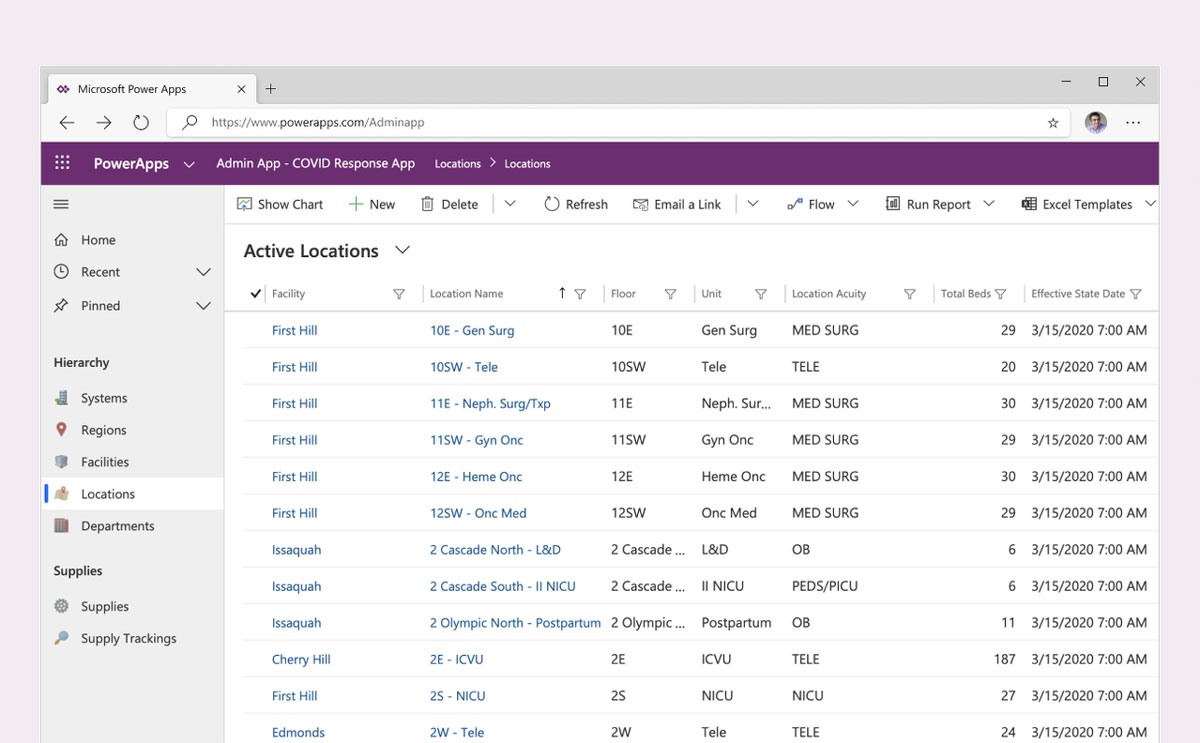The height and width of the screenshot is (743, 1200).
Task: Open 2 Cascade North - L&D location
Action: pyautogui.click(x=495, y=549)
